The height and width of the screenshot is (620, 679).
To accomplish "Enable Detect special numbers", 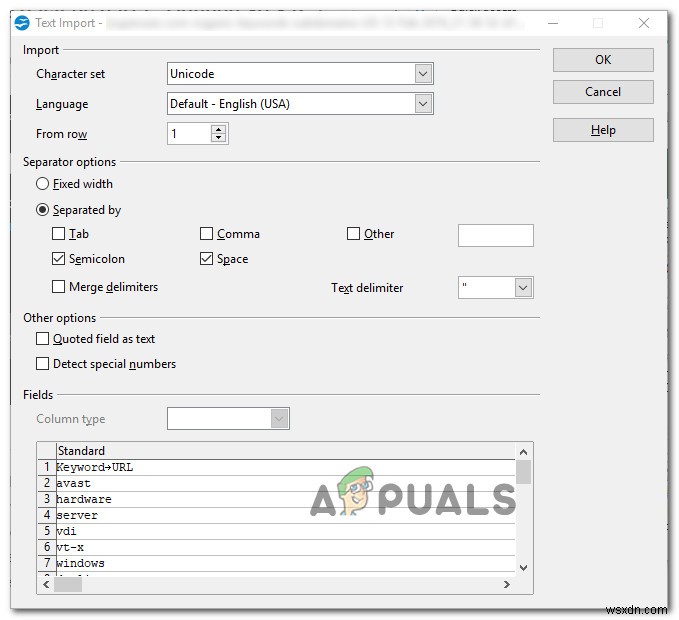I will point(42,364).
